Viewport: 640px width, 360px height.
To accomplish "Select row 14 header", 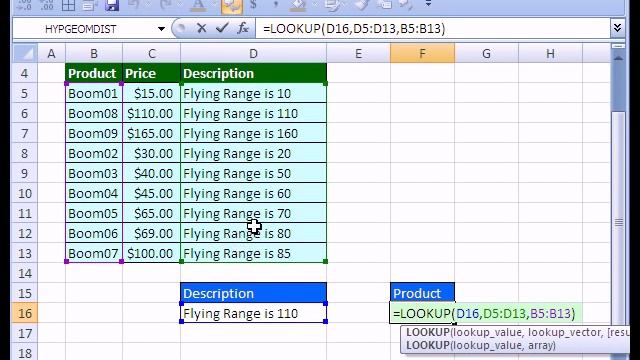I will [24, 273].
